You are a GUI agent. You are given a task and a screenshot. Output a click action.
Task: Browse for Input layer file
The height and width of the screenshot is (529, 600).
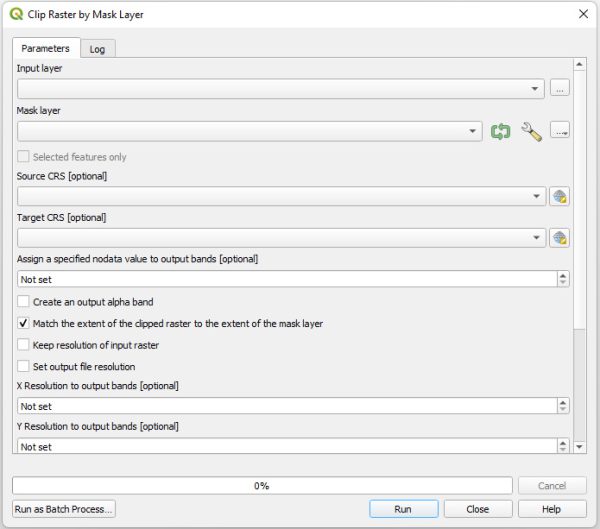click(559, 89)
